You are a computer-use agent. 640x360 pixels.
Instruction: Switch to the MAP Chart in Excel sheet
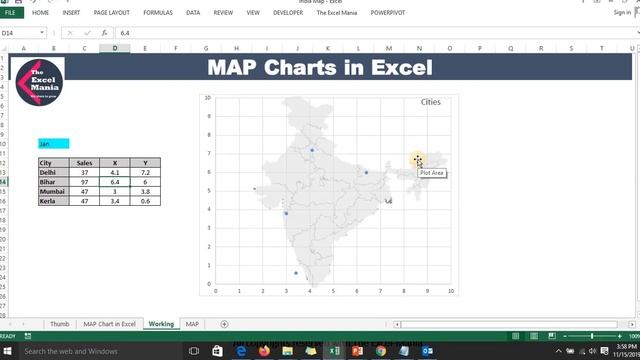tap(109, 324)
